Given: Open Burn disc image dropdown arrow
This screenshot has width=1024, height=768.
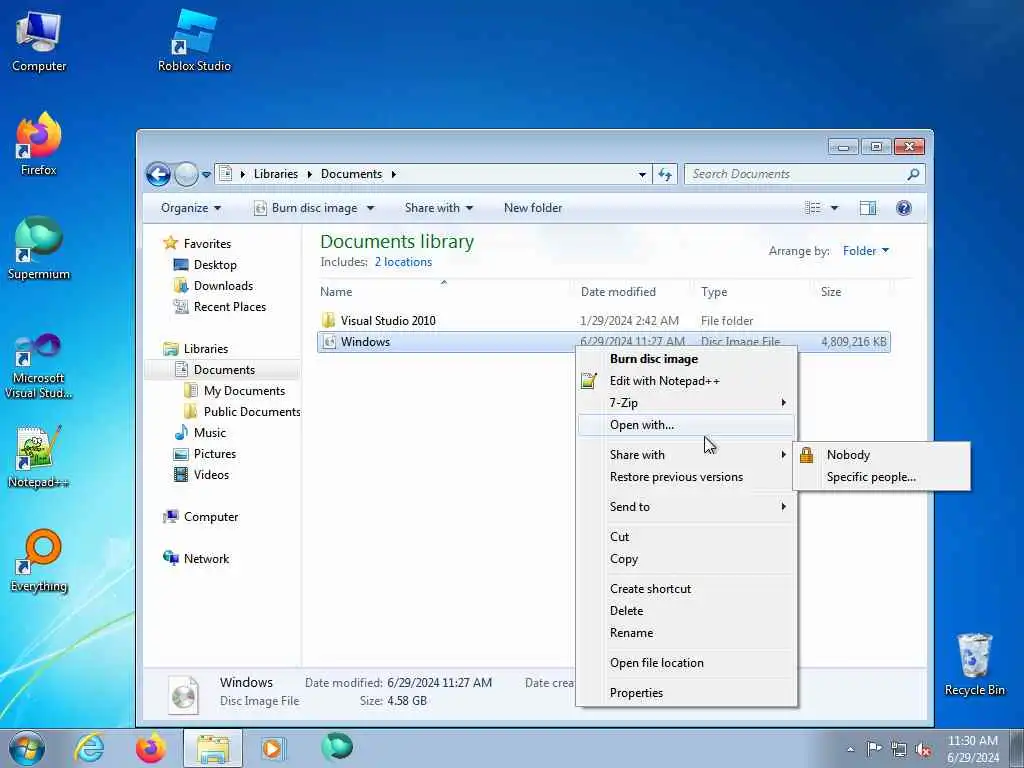Looking at the screenshot, I should pyautogui.click(x=370, y=208).
